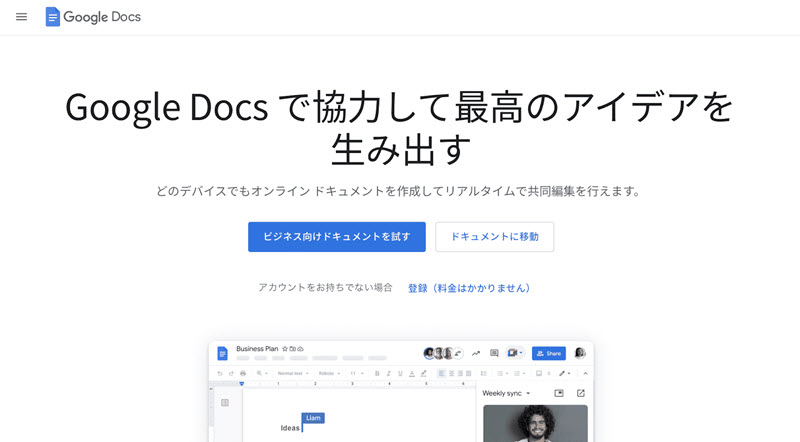
Task: Click the print icon in preview toolbar
Action: 243,373
